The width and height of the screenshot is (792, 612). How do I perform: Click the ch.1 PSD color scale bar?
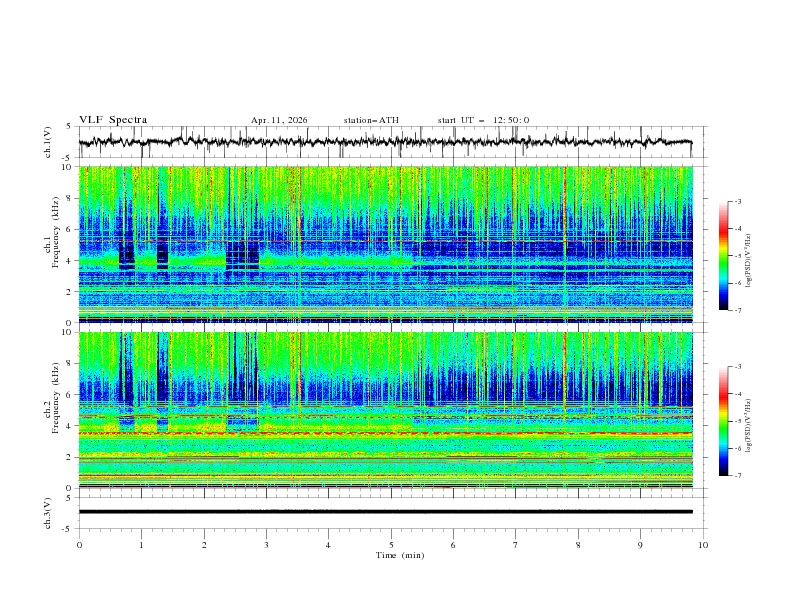[x=724, y=256]
